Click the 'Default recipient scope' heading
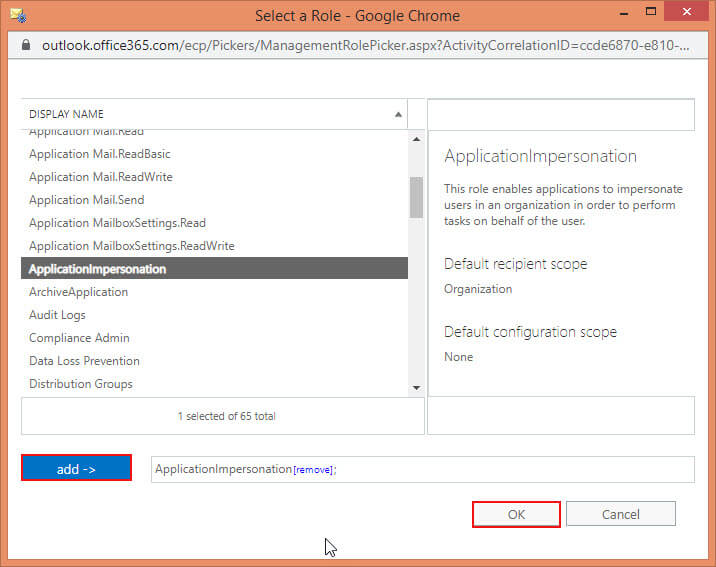 [x=516, y=264]
